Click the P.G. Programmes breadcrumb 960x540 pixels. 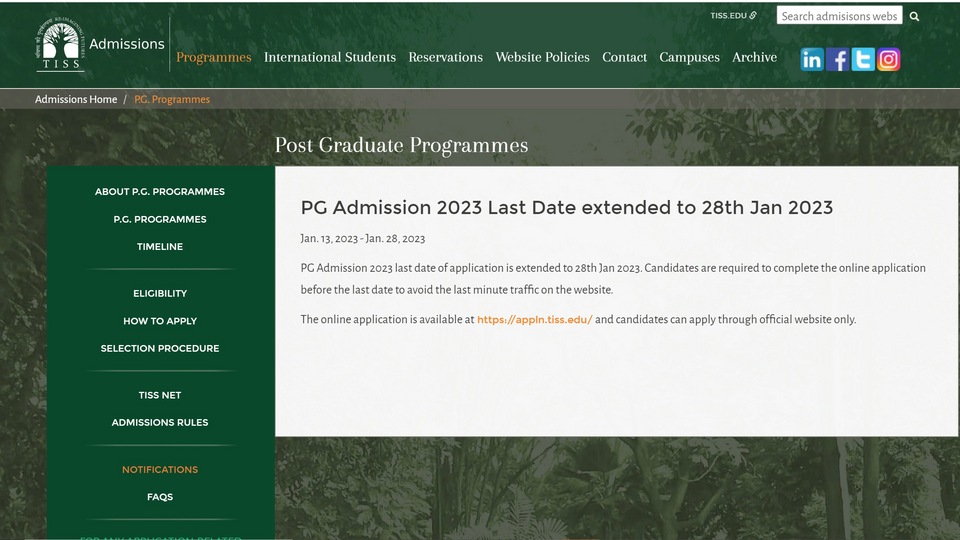172,99
